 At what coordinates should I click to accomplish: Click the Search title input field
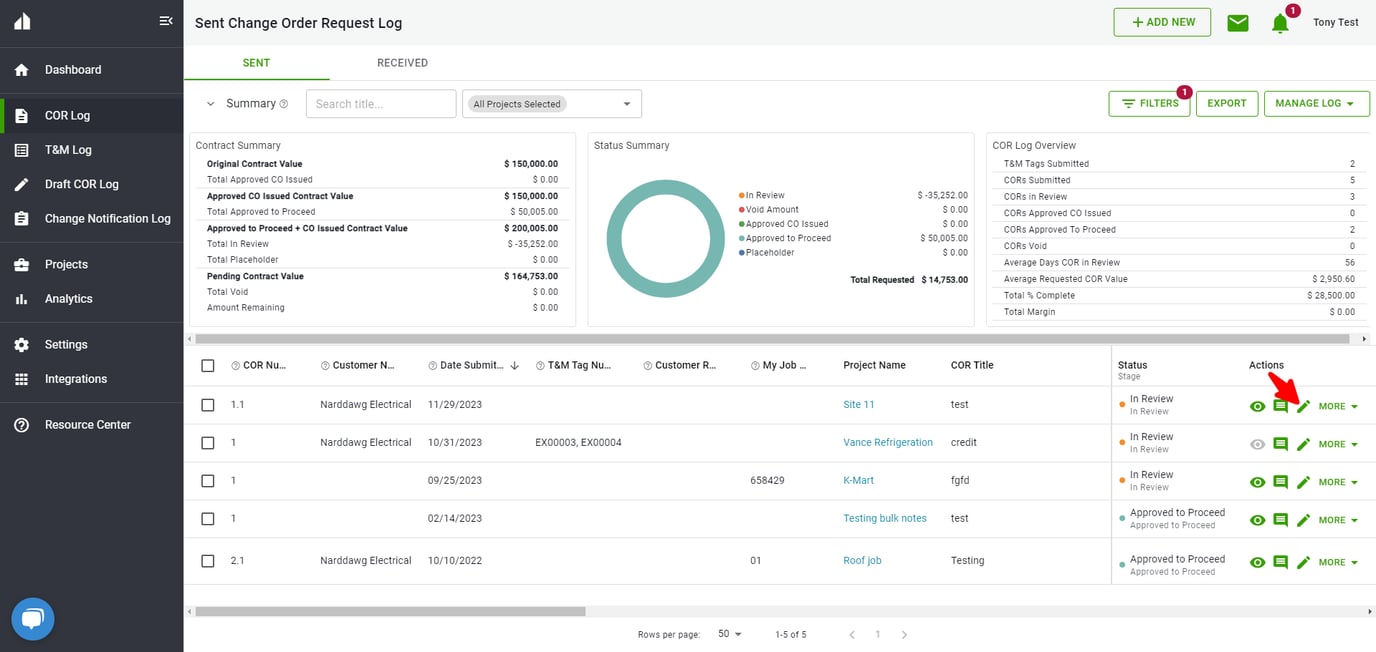(380, 103)
